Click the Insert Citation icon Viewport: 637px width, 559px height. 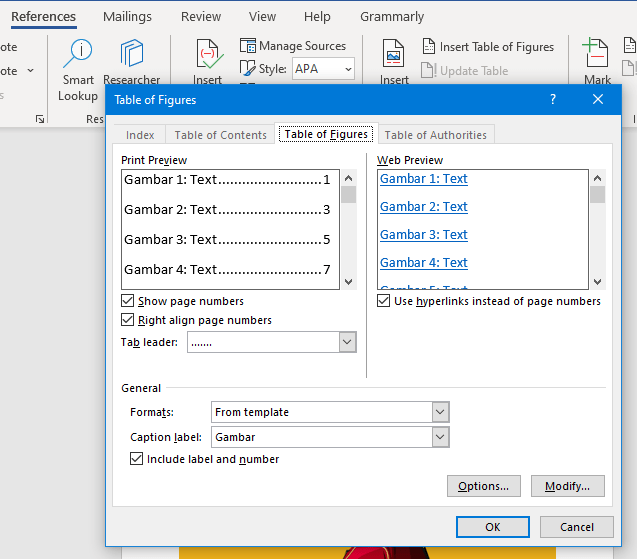point(208,55)
